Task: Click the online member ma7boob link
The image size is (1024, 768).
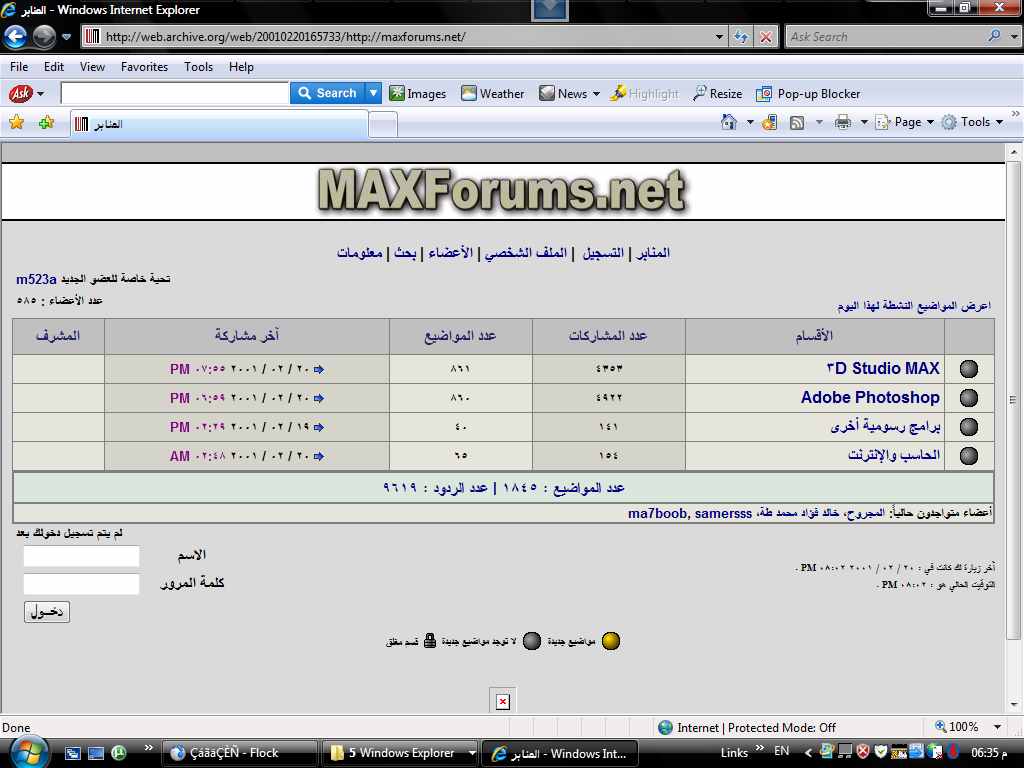Action: pos(657,513)
